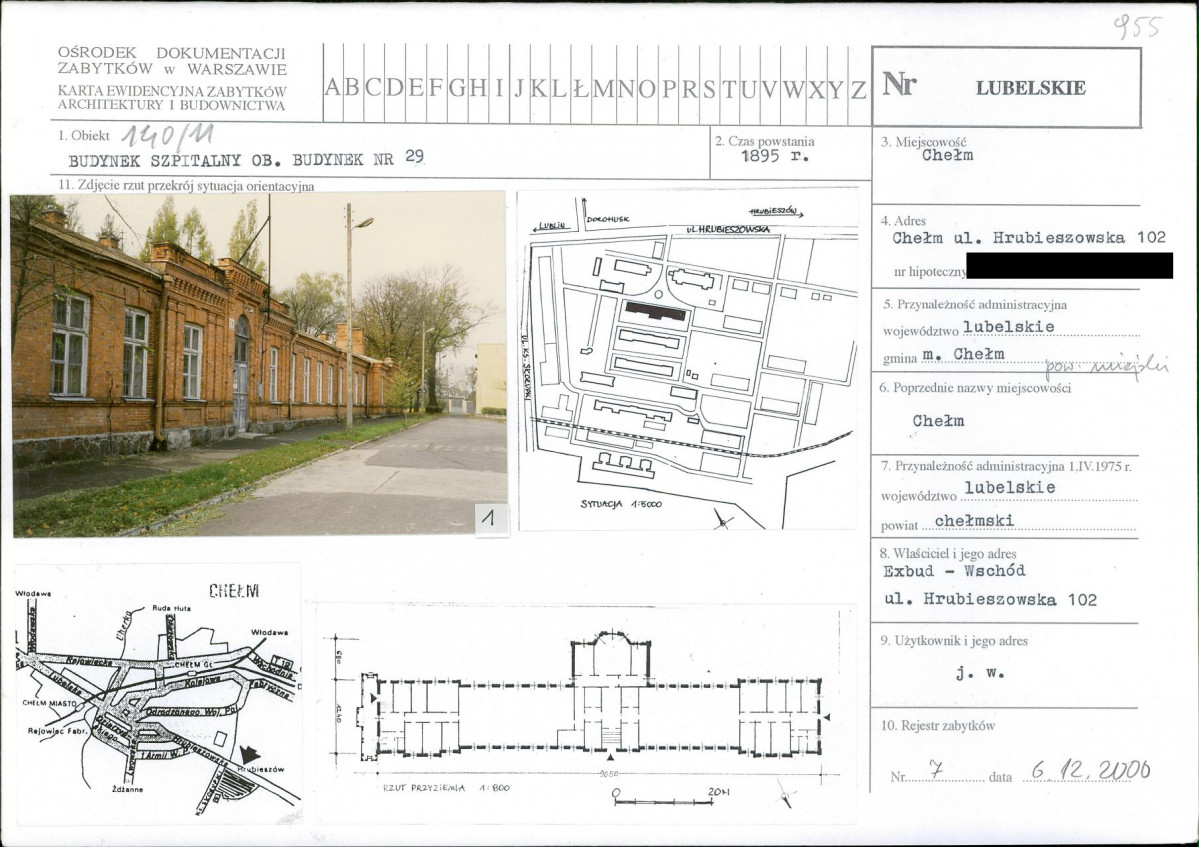
Task: Click the Hrubieszów direction arrow on site plan
Action: pyautogui.click(x=778, y=212)
